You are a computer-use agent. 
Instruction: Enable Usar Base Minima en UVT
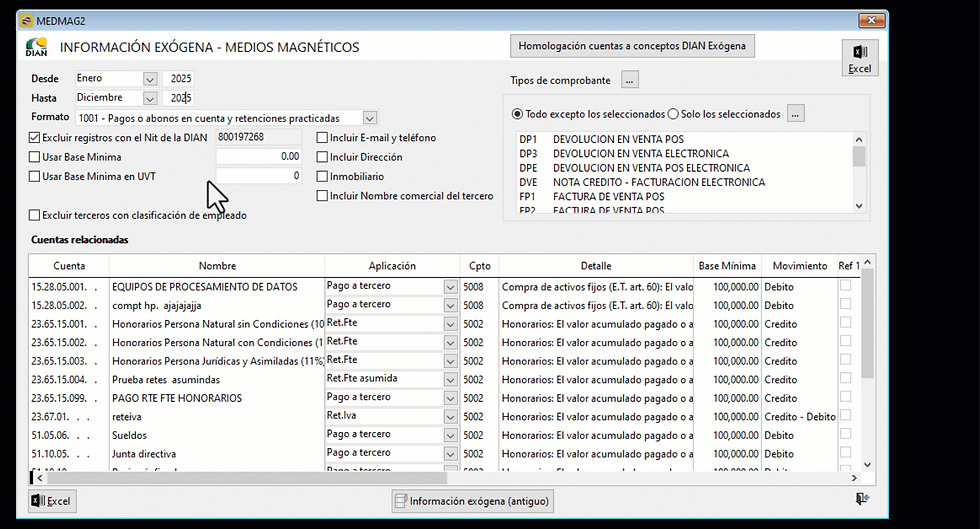(x=34, y=176)
